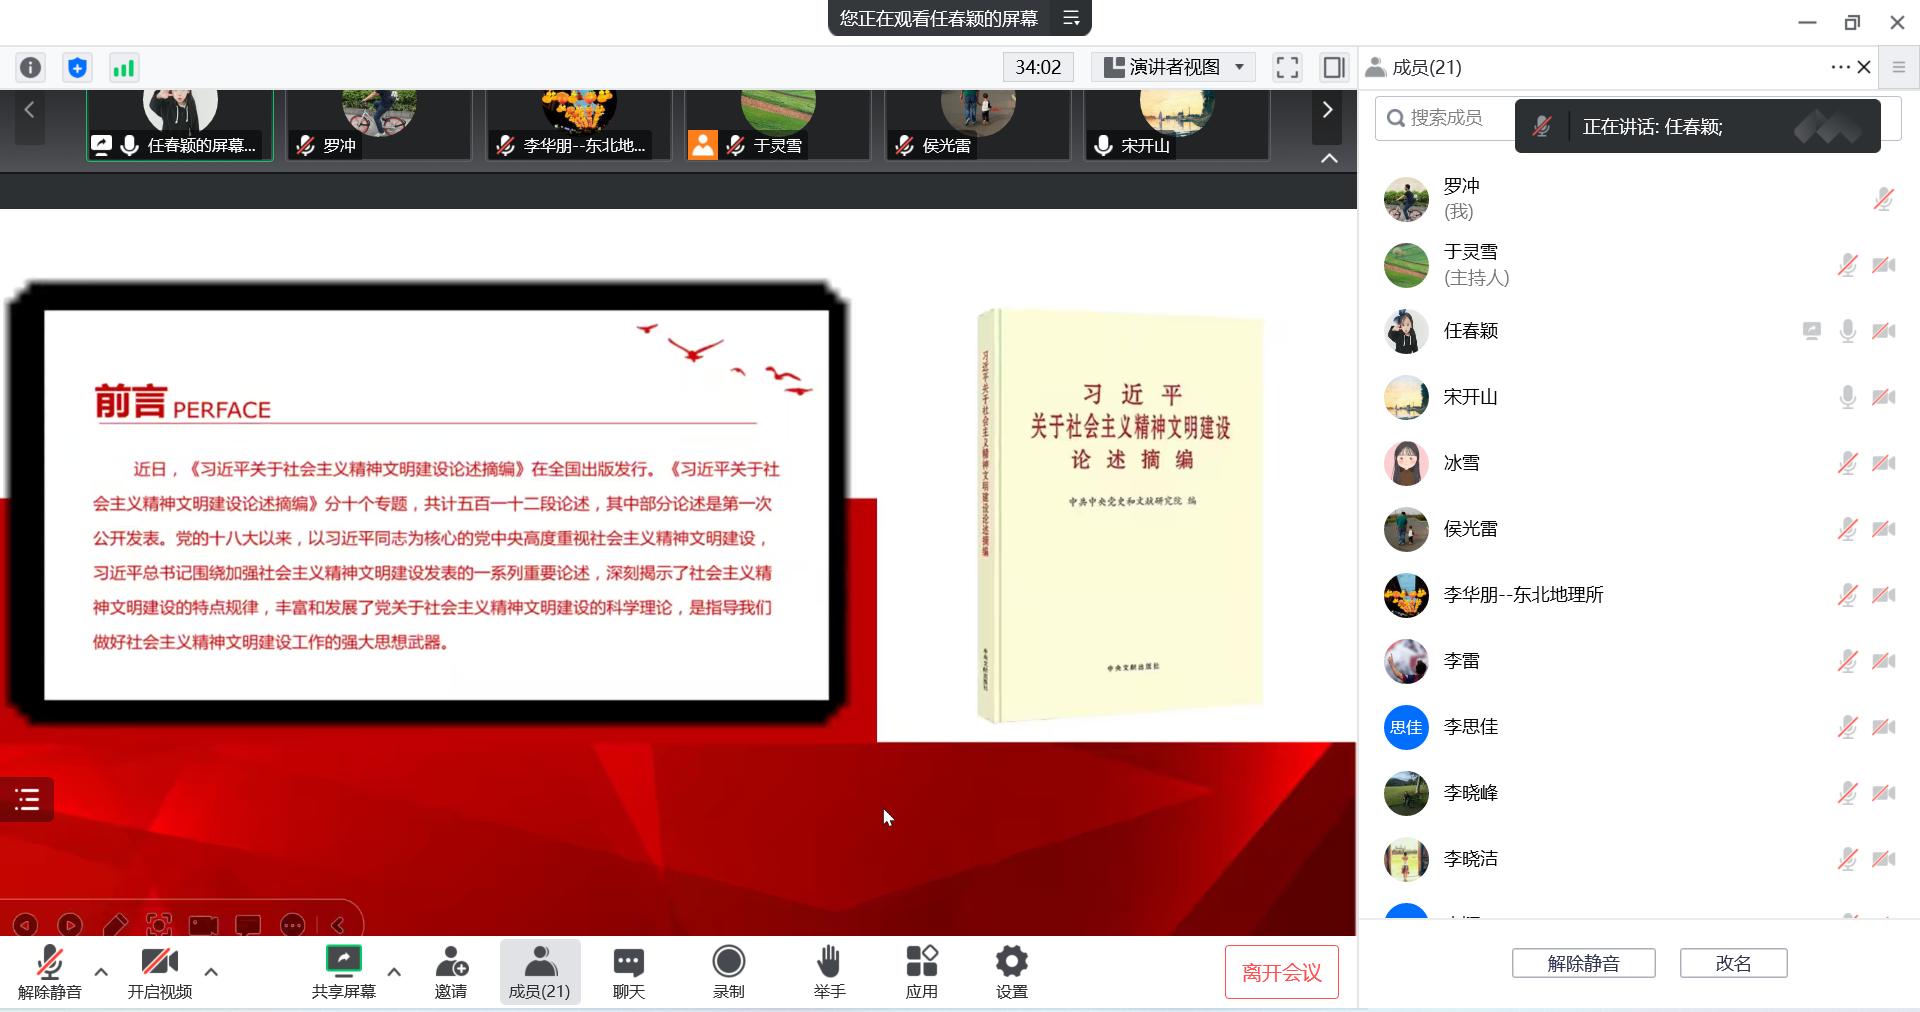Raise hand with 举手 icon
The height and width of the screenshot is (1012, 1920).
[x=829, y=972]
